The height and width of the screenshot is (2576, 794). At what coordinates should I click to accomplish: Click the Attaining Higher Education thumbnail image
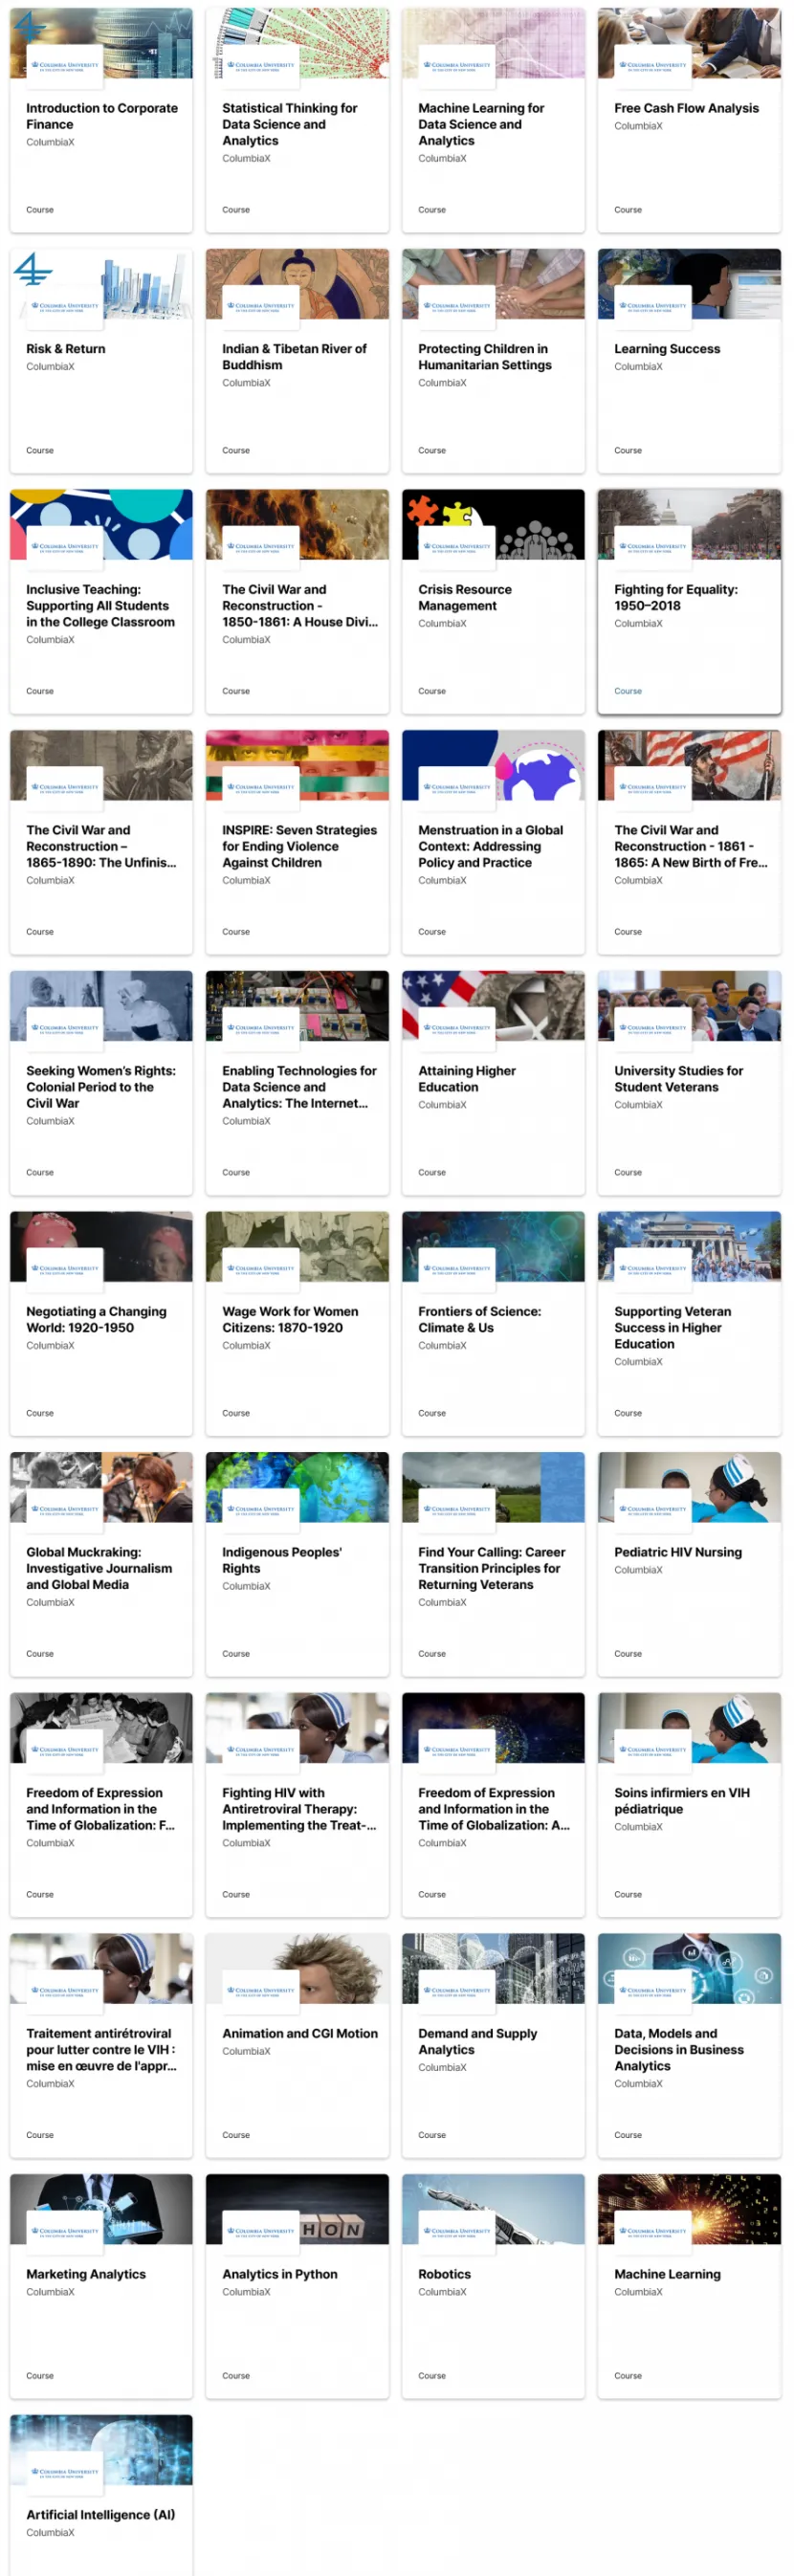pos(493,1006)
